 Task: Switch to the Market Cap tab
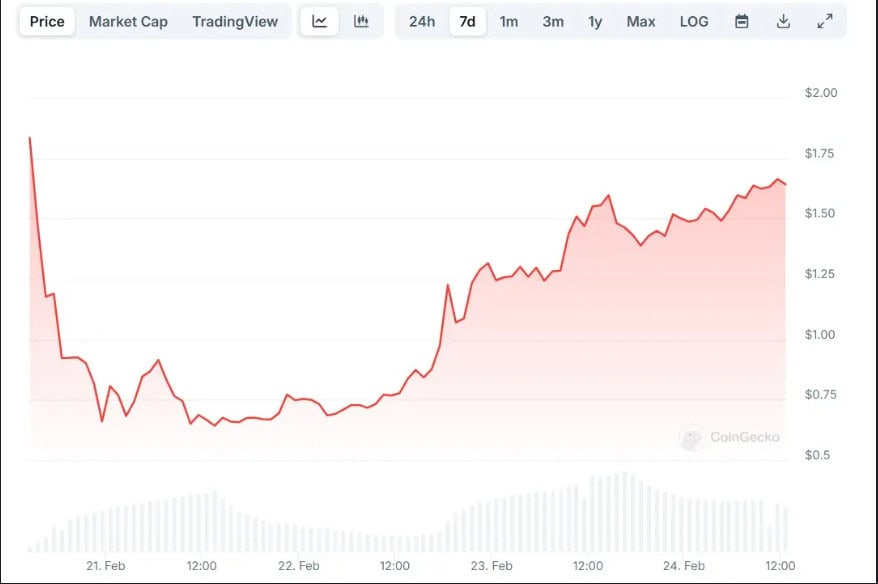coord(128,21)
